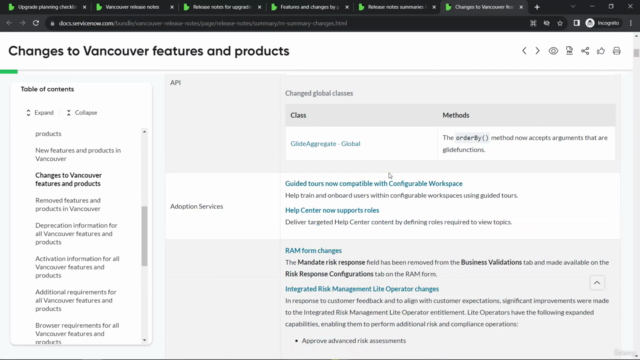
Task: Close the Changes to Vancouver tab
Action: [521, 7]
